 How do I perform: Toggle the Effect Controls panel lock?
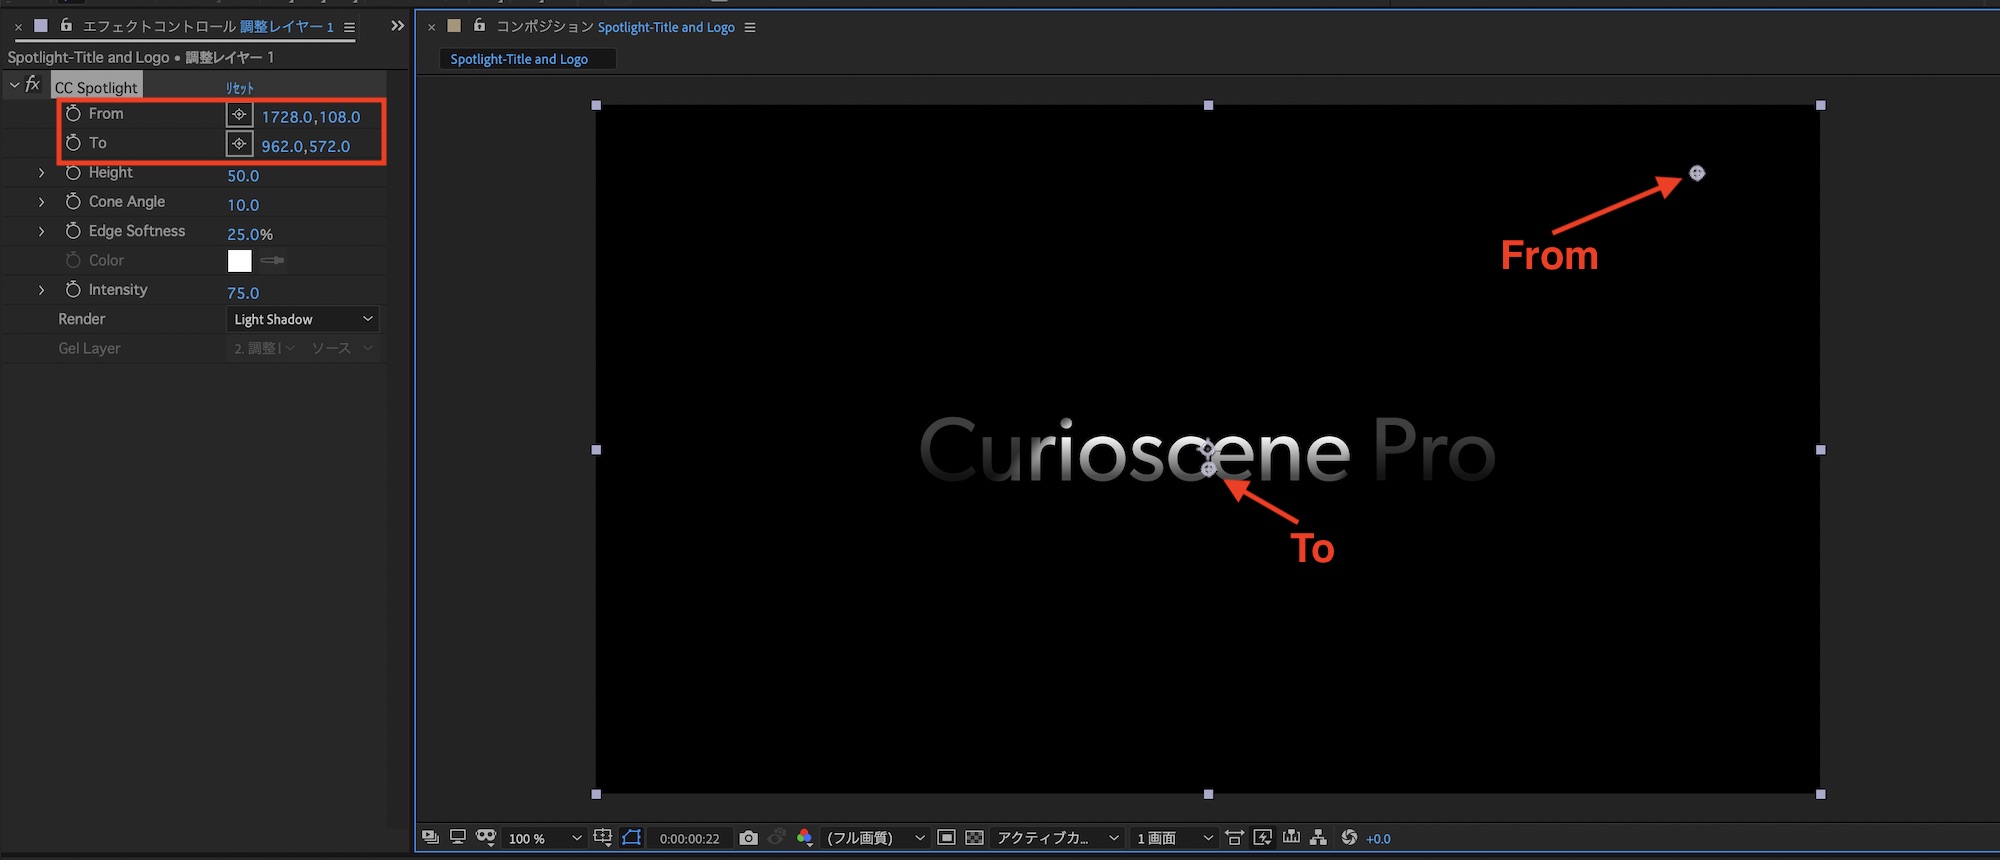tap(66, 25)
